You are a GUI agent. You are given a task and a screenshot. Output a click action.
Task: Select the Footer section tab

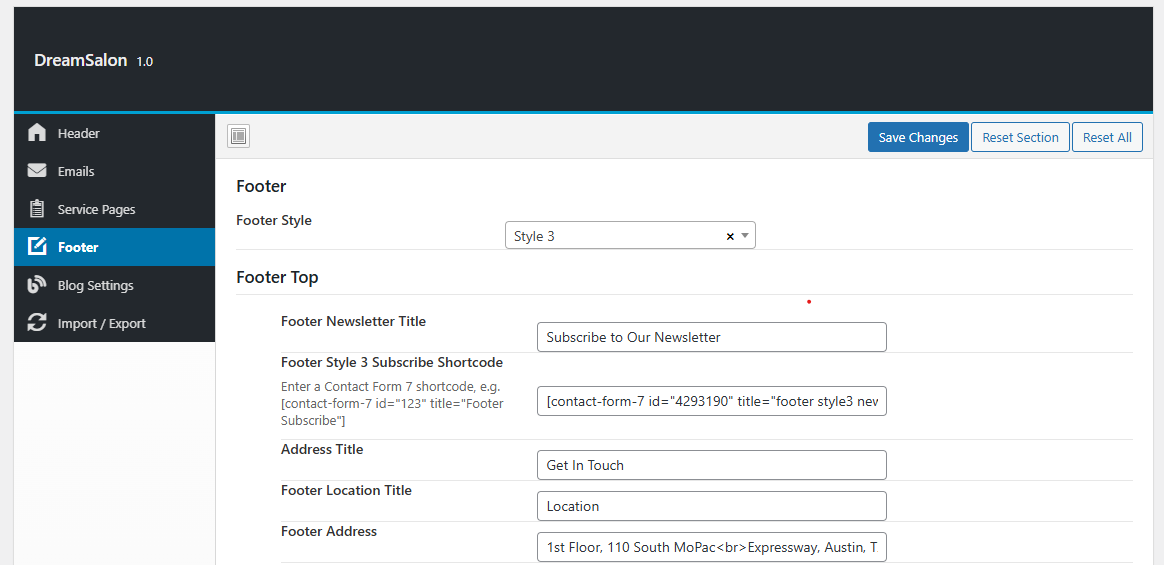click(x=114, y=247)
